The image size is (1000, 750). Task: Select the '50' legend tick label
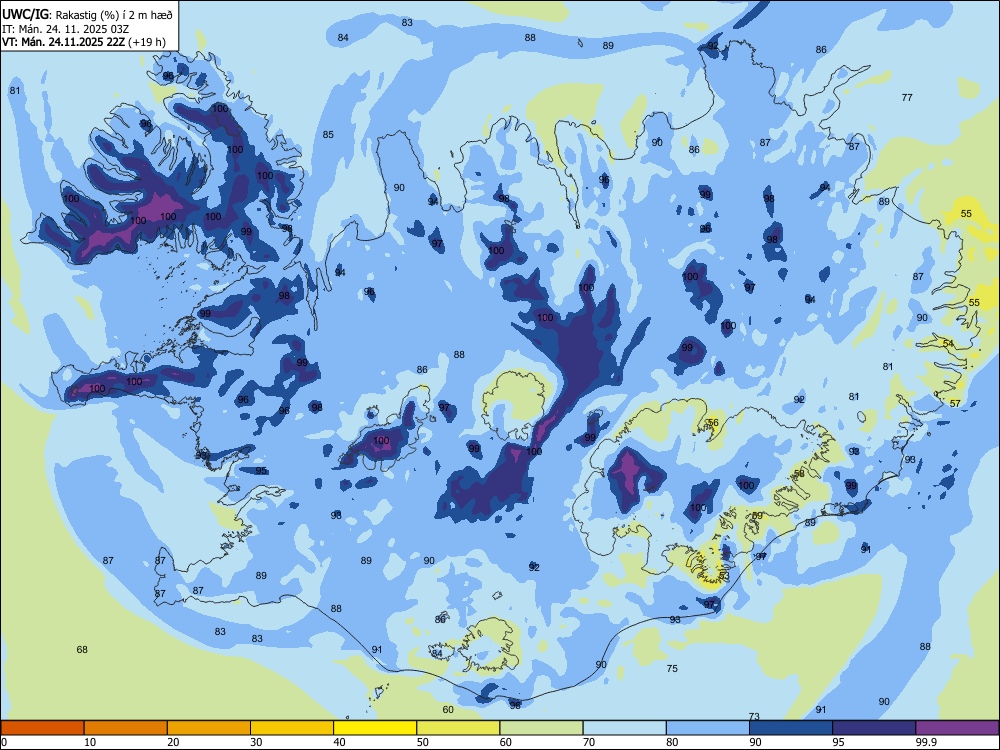[423, 742]
